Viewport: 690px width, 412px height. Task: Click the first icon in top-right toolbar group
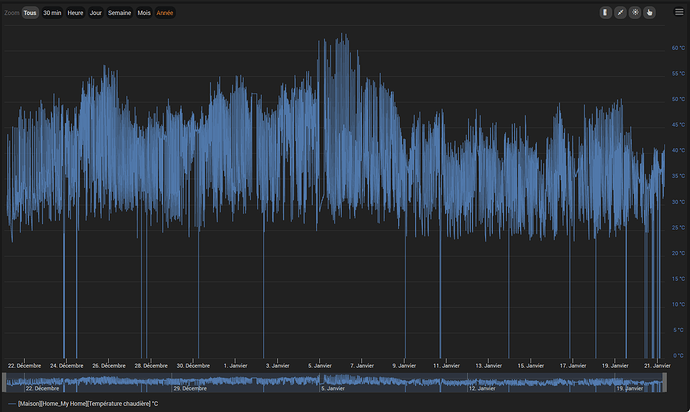pyautogui.click(x=605, y=12)
